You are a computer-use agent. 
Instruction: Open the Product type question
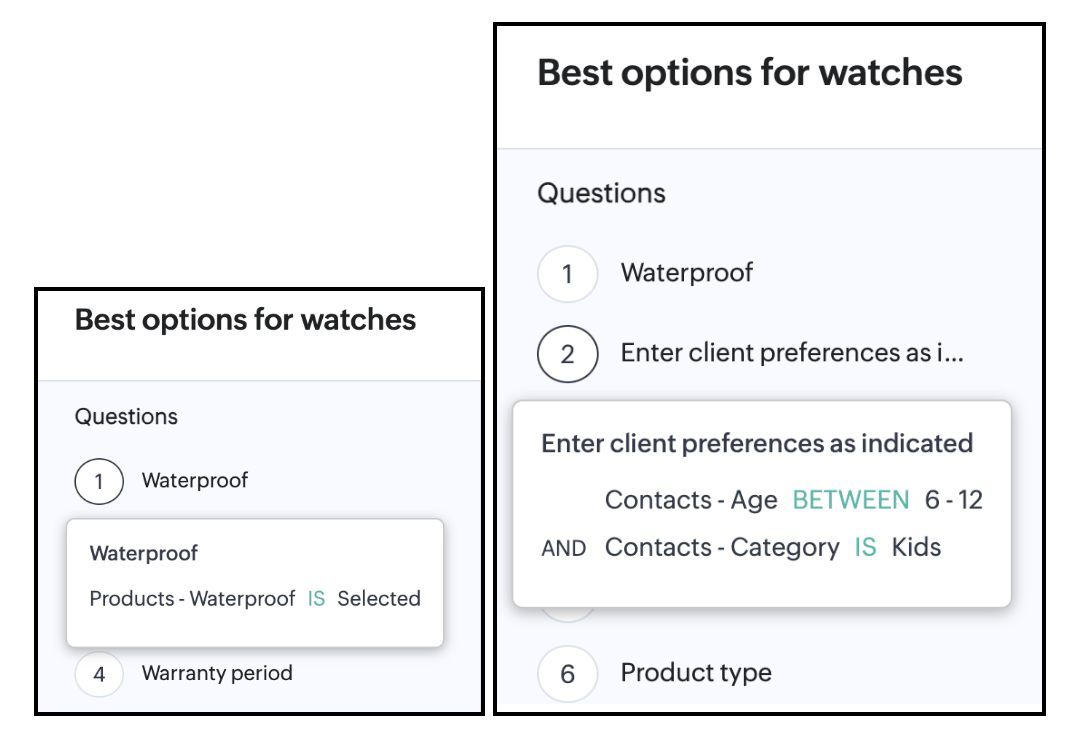point(696,673)
